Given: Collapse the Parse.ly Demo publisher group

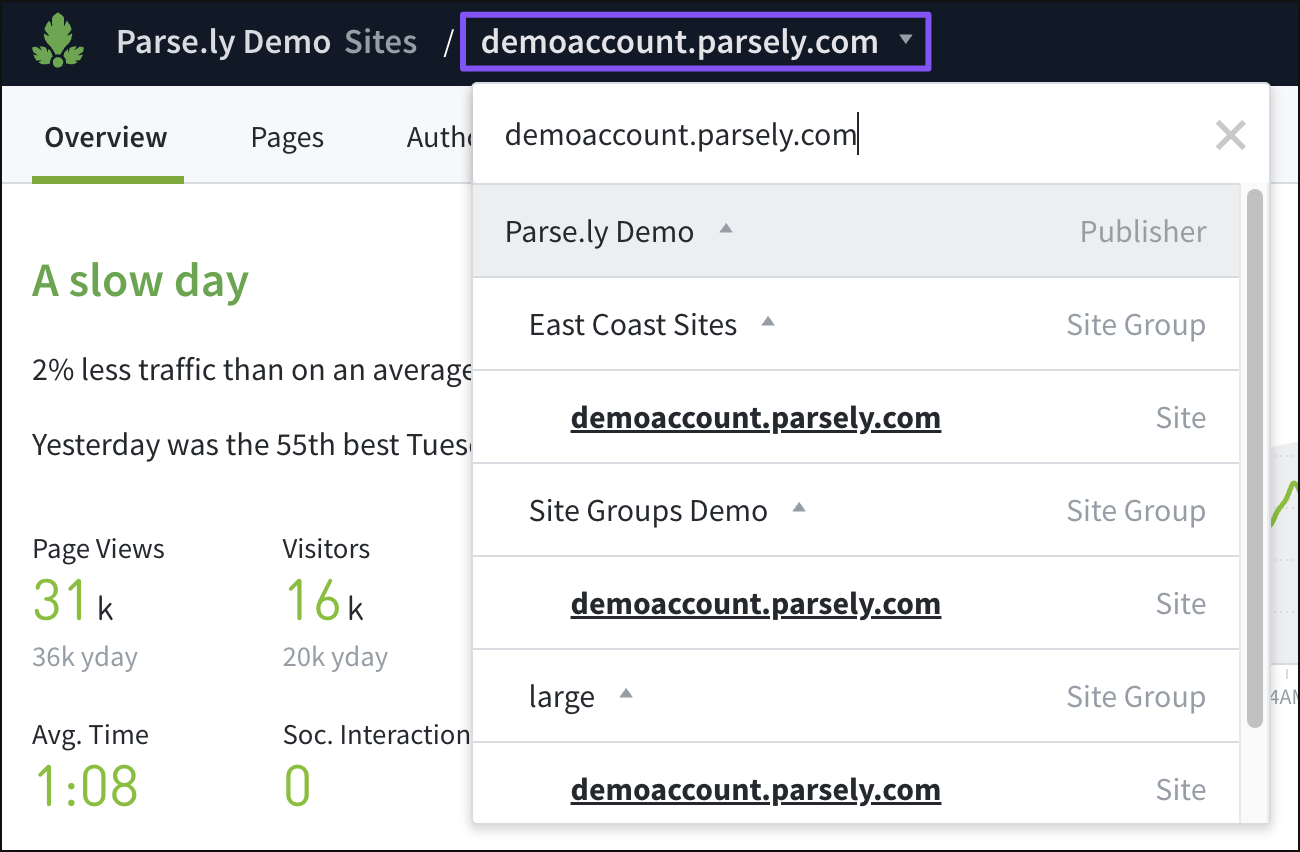Looking at the screenshot, I should coord(726,229).
